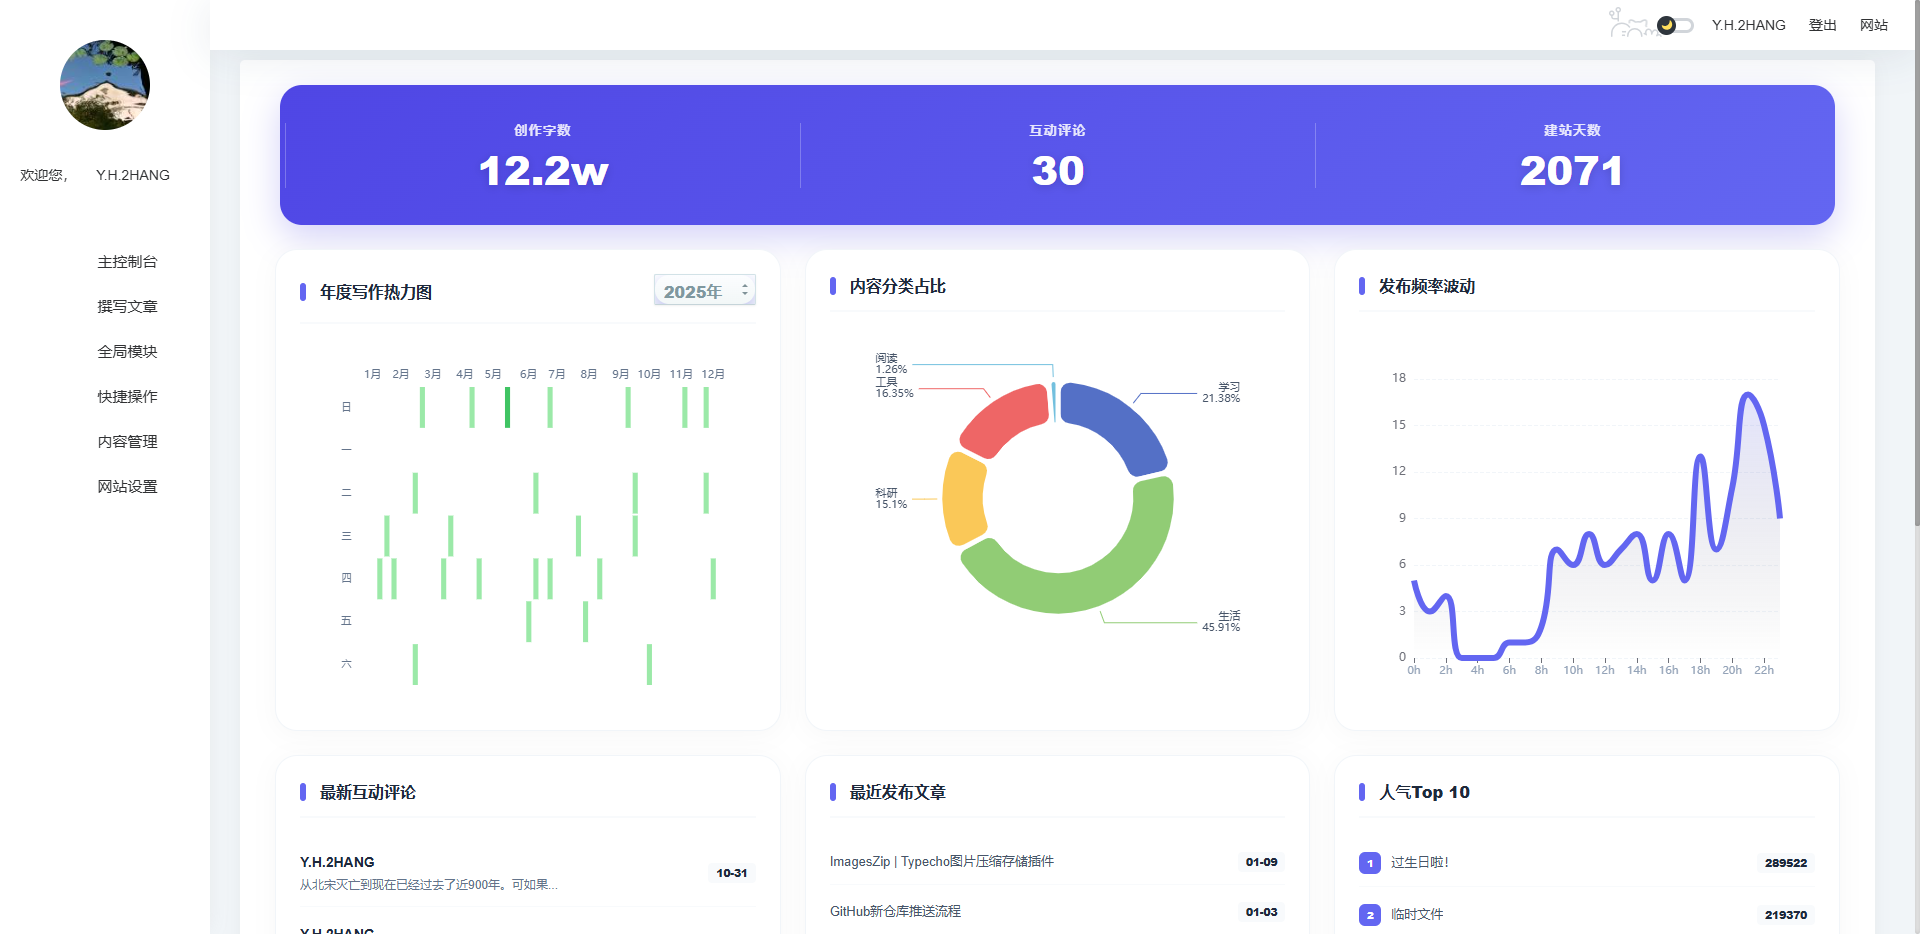The height and width of the screenshot is (934, 1920).
Task: Toggle dark mode with the moon switch
Action: pyautogui.click(x=1666, y=25)
